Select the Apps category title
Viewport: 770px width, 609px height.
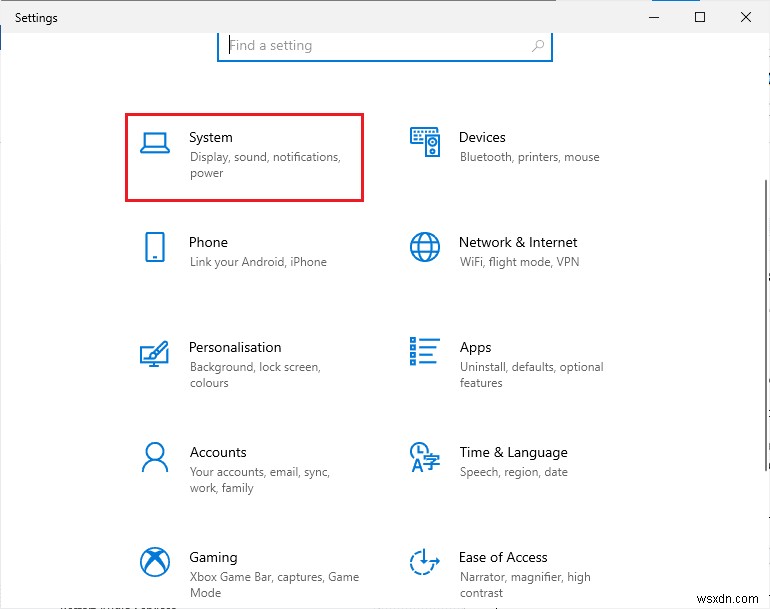(x=475, y=347)
